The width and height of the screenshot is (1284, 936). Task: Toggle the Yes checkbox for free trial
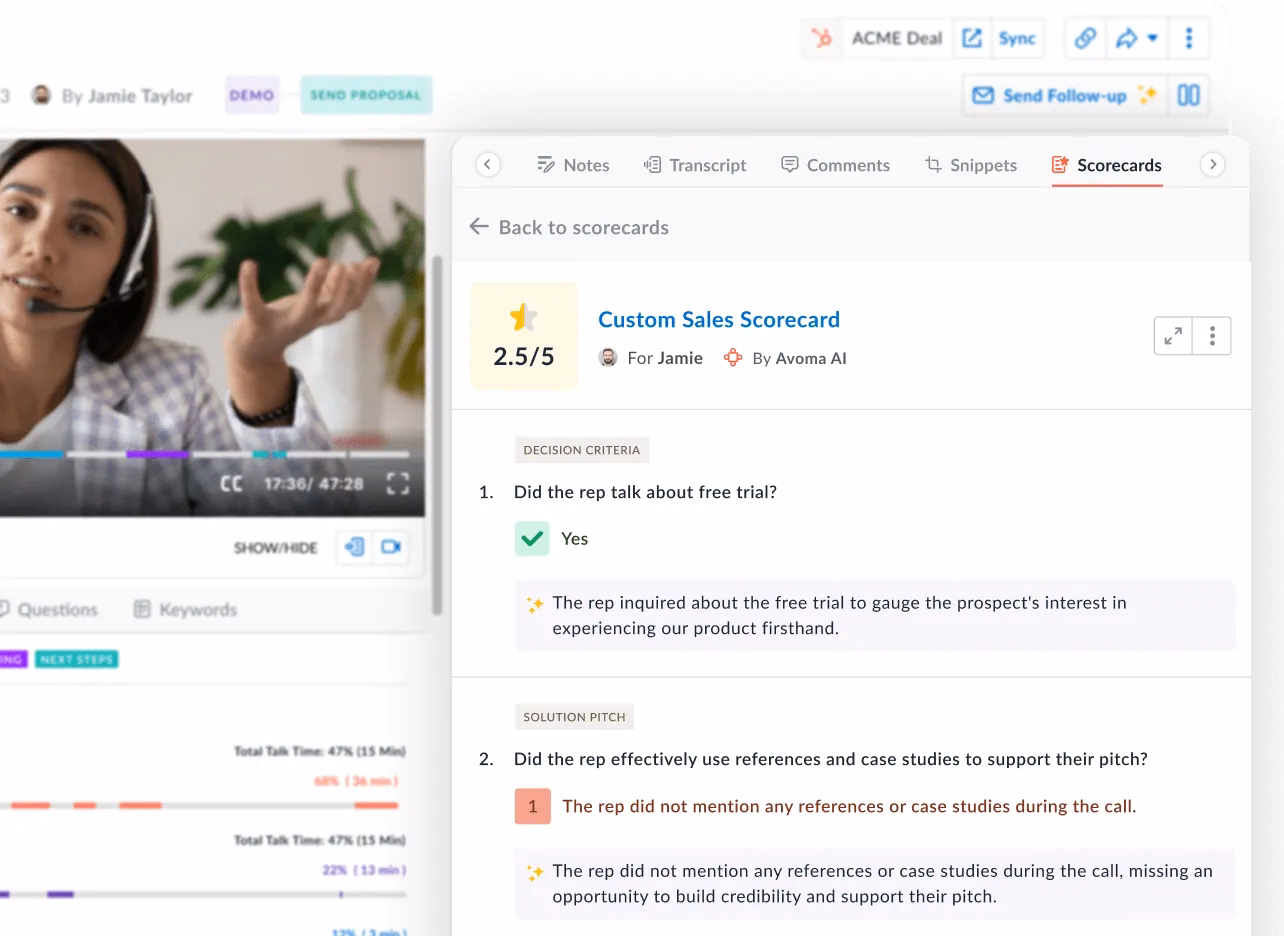click(x=532, y=538)
